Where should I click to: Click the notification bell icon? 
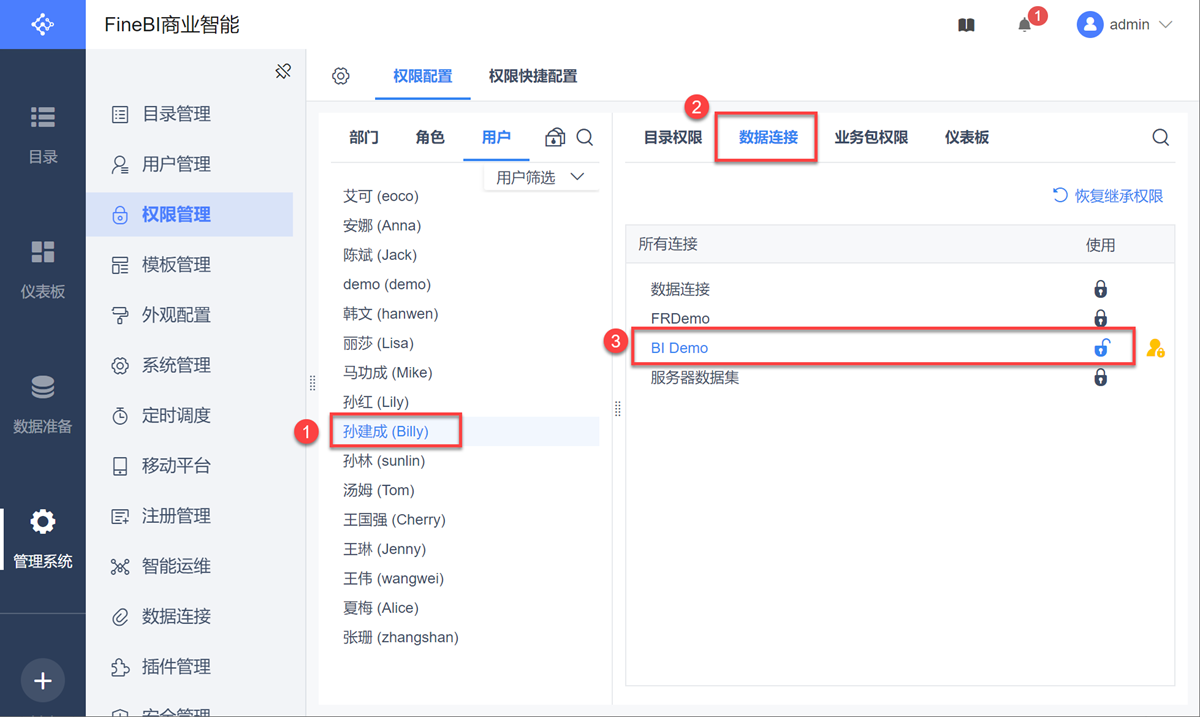(x=1025, y=25)
